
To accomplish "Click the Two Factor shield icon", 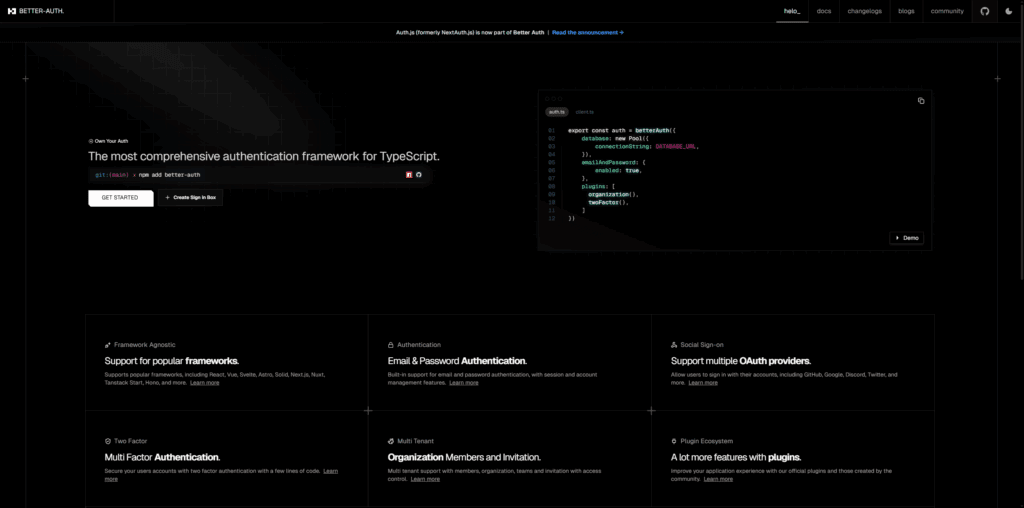I will click(x=107, y=441).
